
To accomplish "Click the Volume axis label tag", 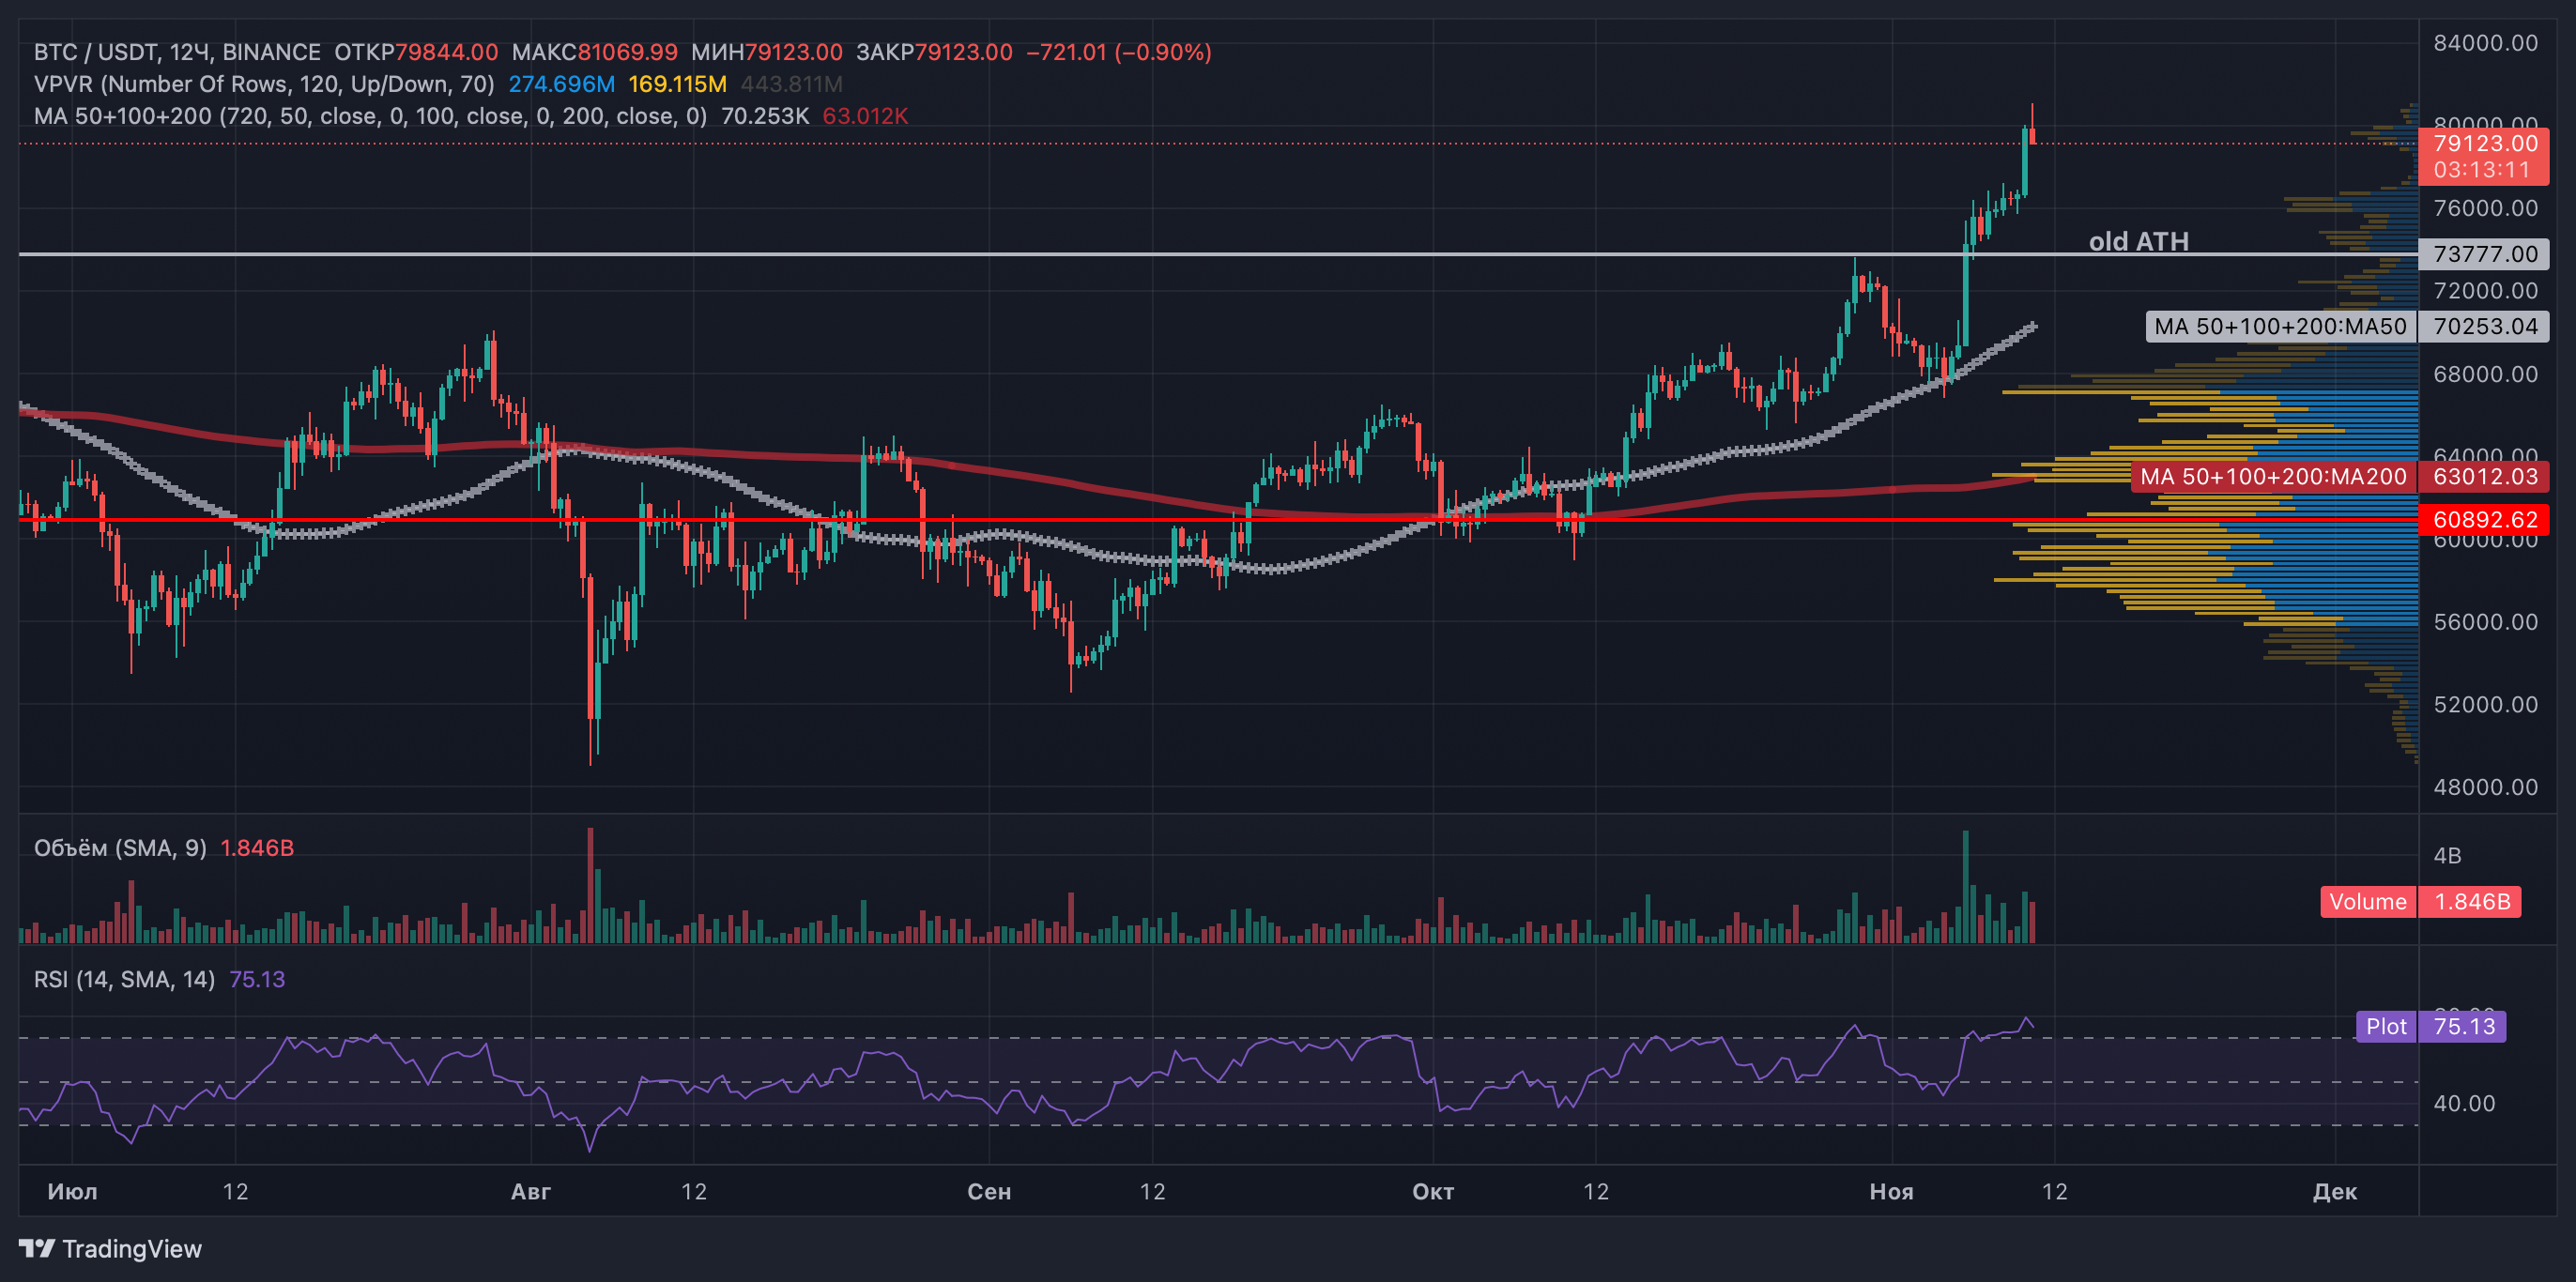I will coord(2368,902).
